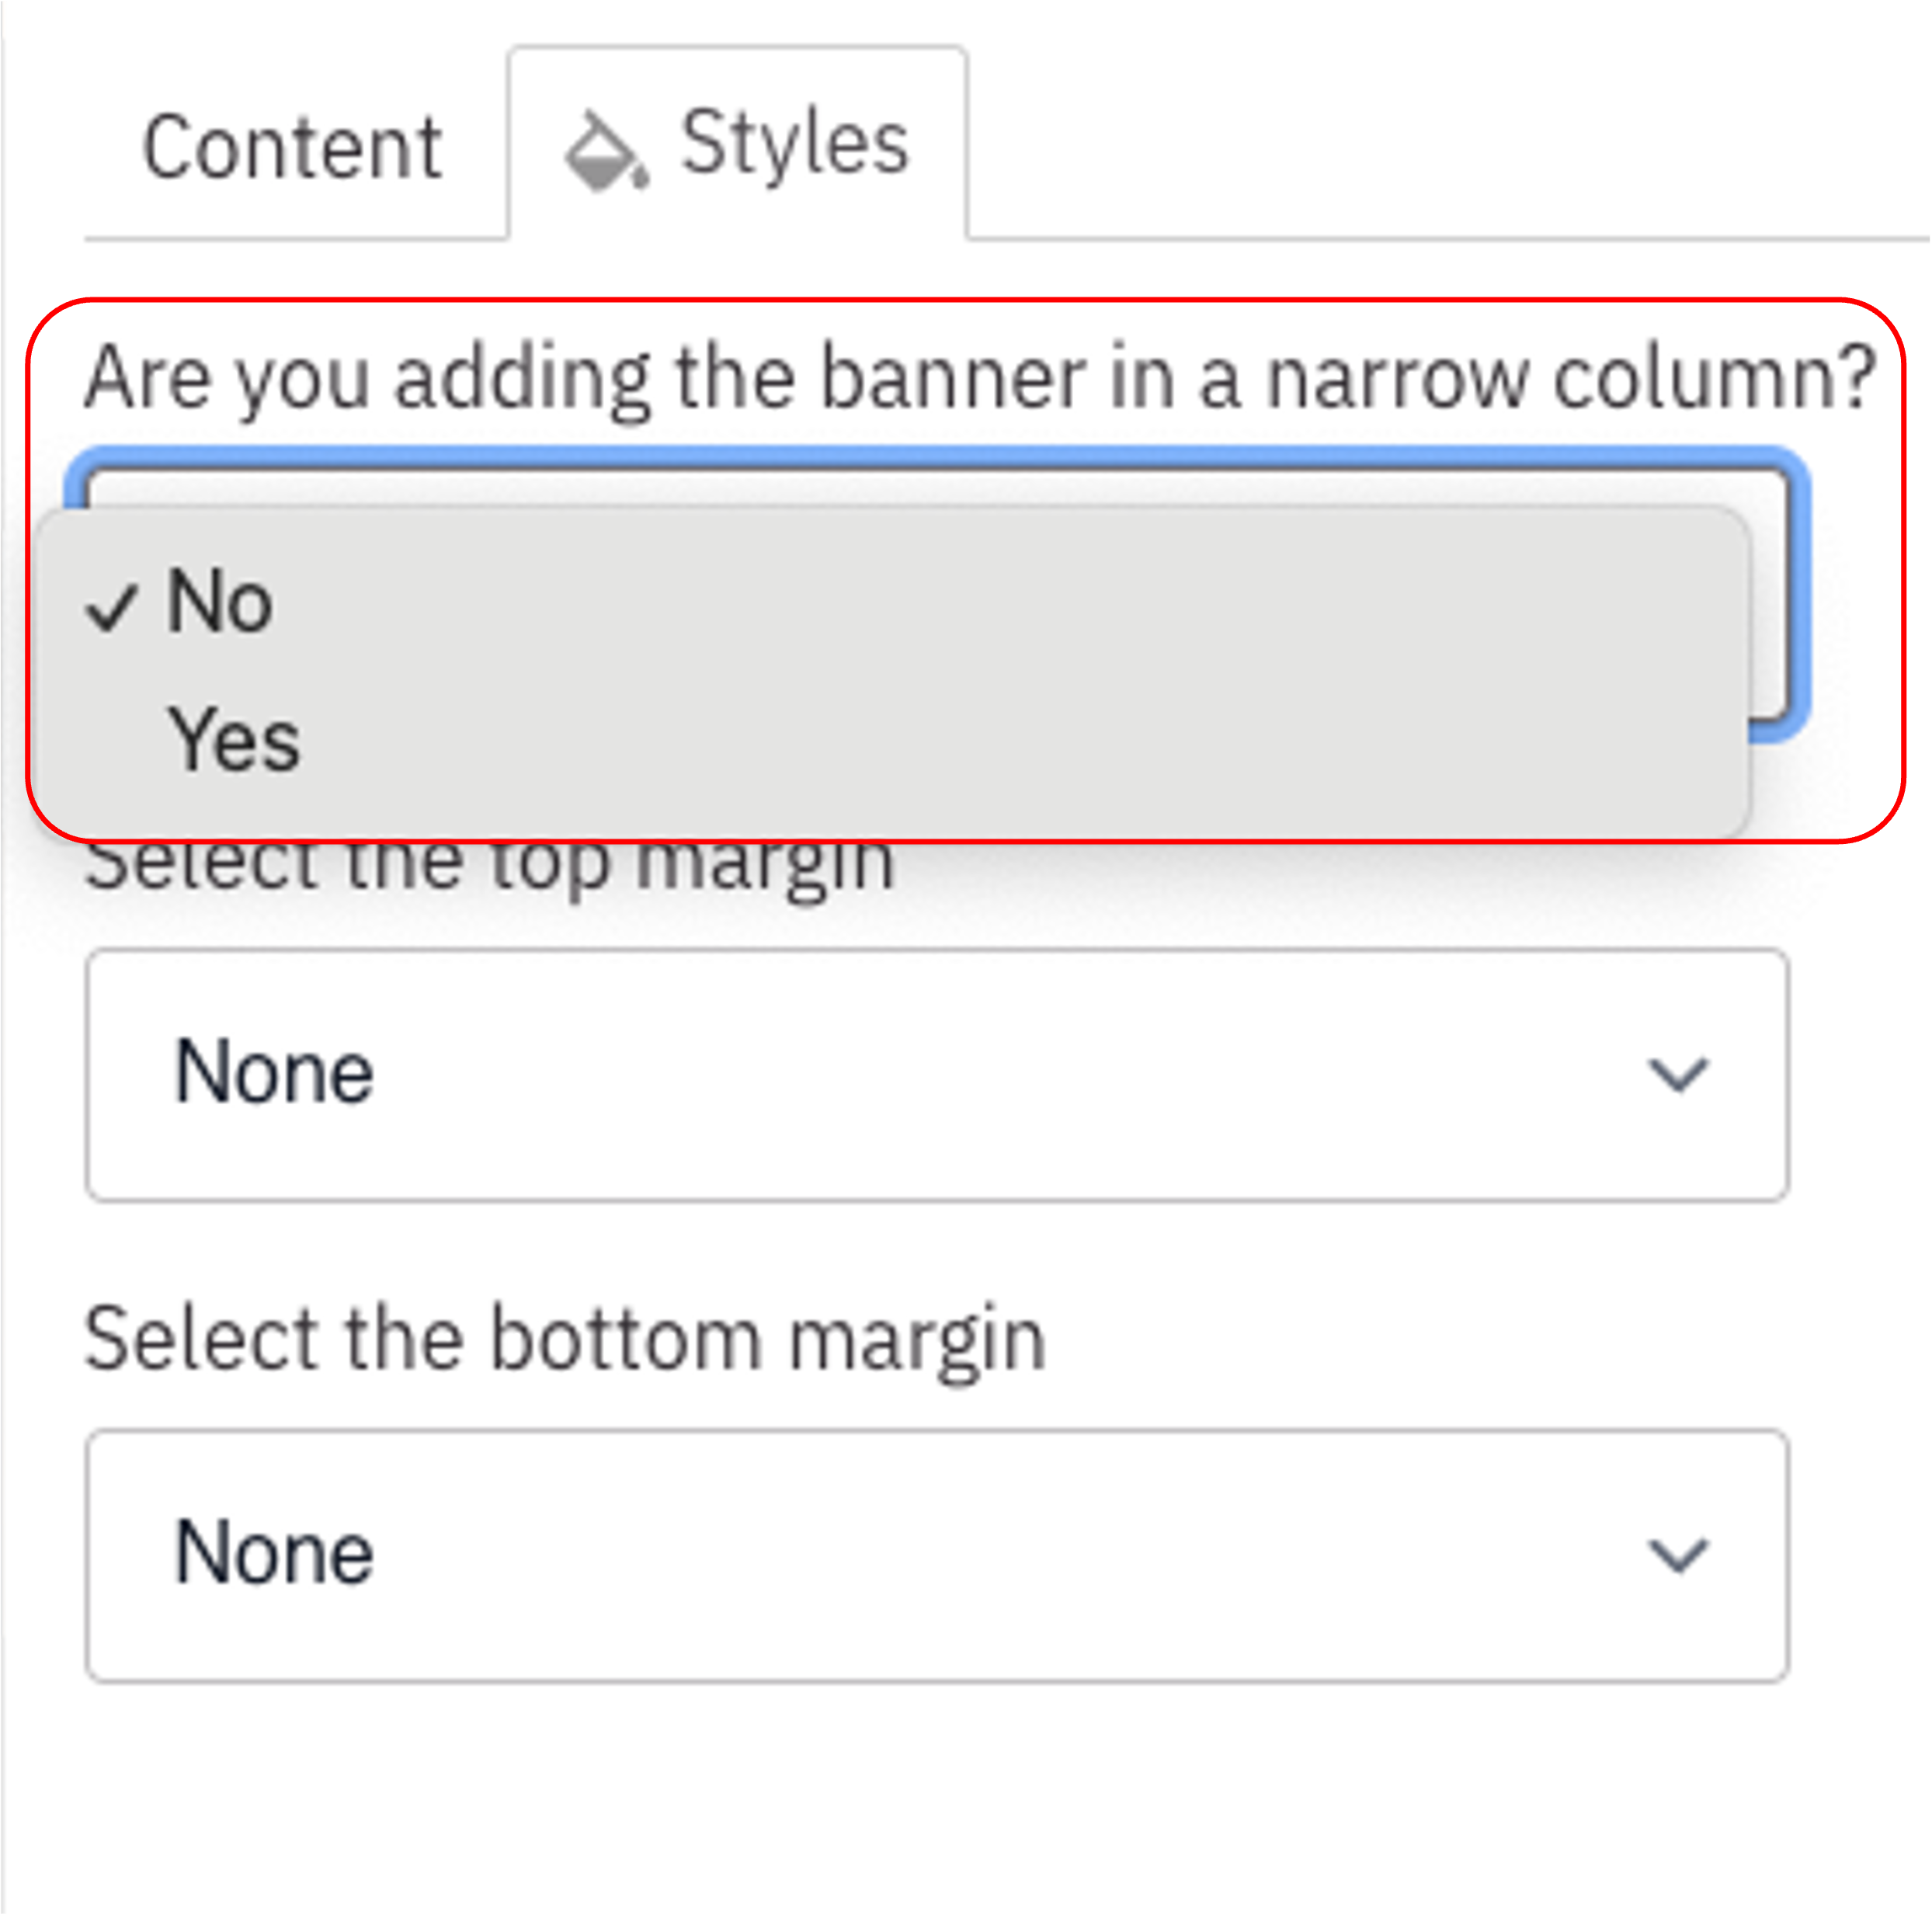Click the checkmark icon beside No

[x=111, y=606]
